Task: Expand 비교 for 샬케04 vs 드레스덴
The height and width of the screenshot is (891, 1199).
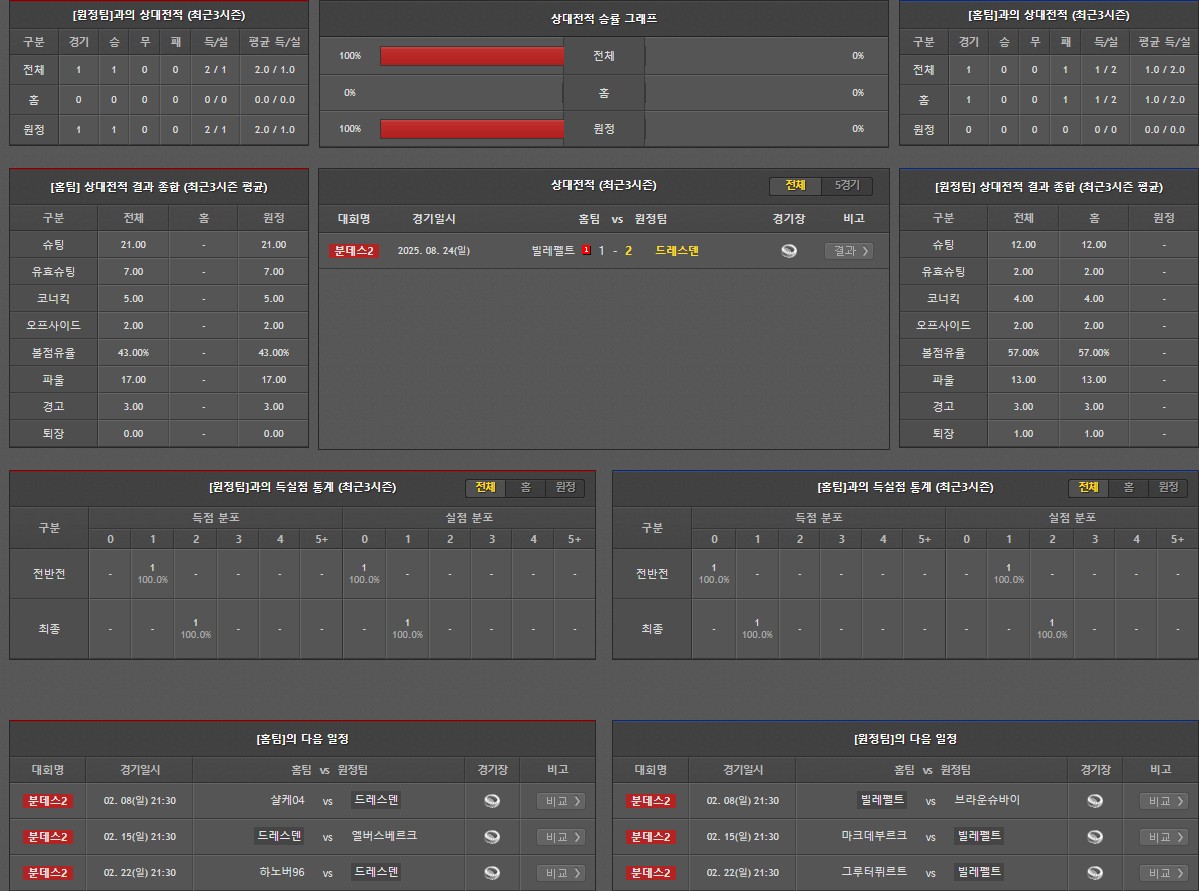Action: [x=560, y=801]
